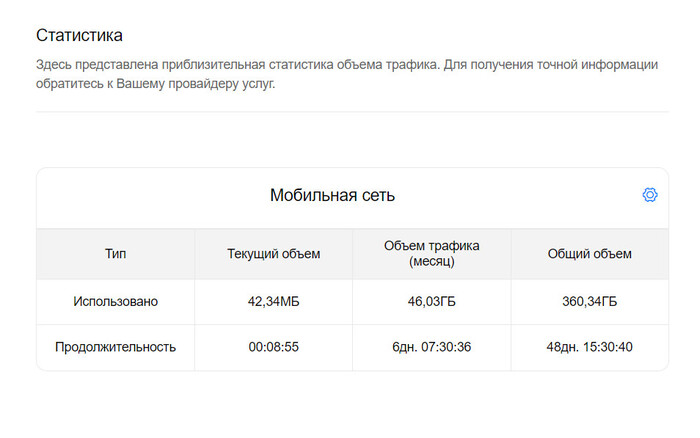Click the "Мобильная сеть" card title

[332, 196]
